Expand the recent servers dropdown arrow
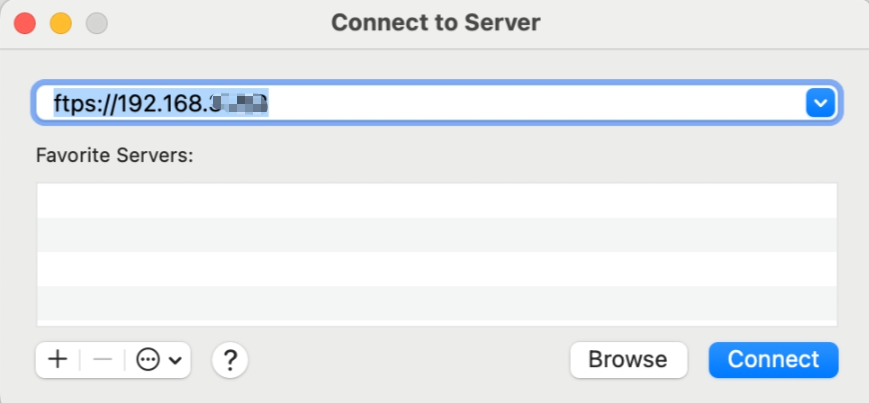 pyautogui.click(x=820, y=102)
